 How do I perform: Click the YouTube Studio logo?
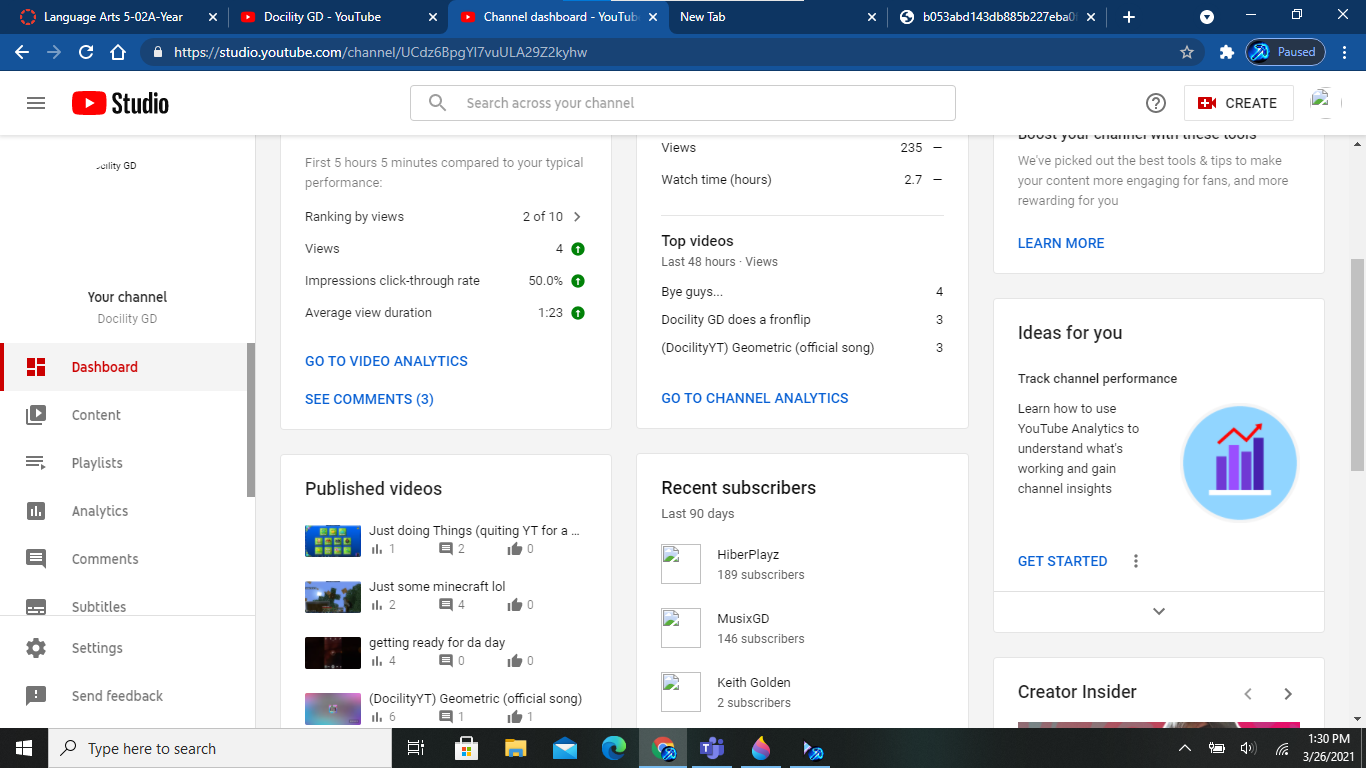(120, 103)
